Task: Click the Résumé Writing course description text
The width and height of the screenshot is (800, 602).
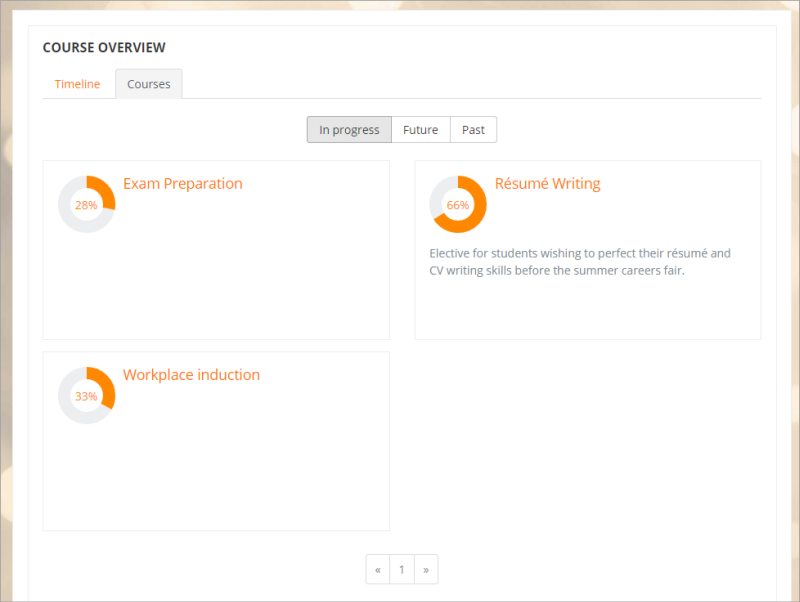Action: click(580, 262)
